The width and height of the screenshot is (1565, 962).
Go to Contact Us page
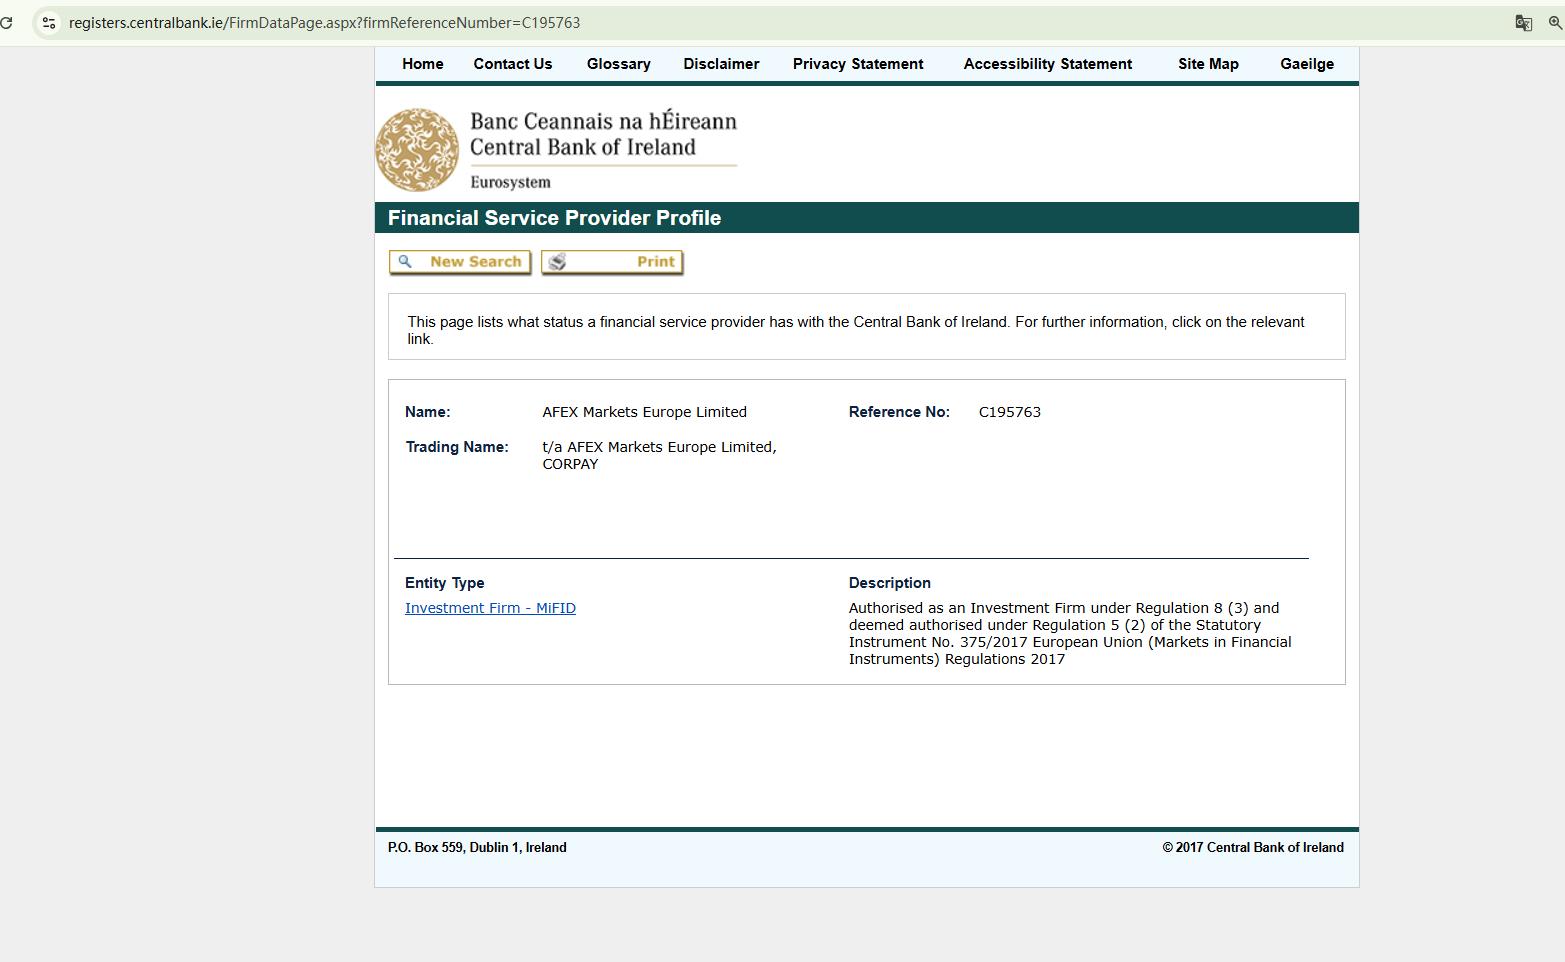pyautogui.click(x=513, y=64)
